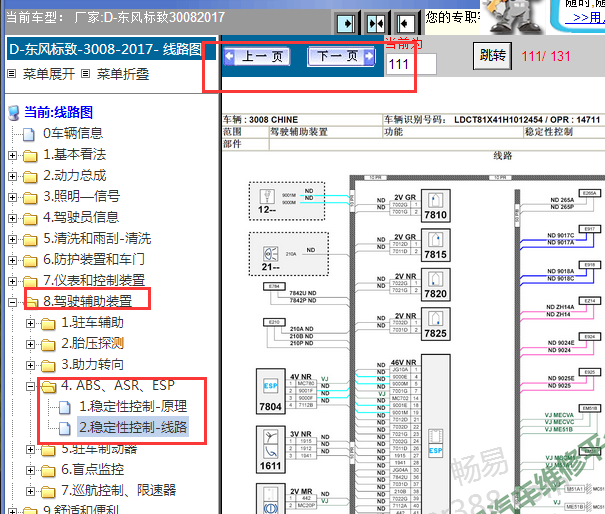This screenshot has height=514, width=605.
Task: Expand the 1.驻车辅助 subfolder
Action: pos(30,323)
